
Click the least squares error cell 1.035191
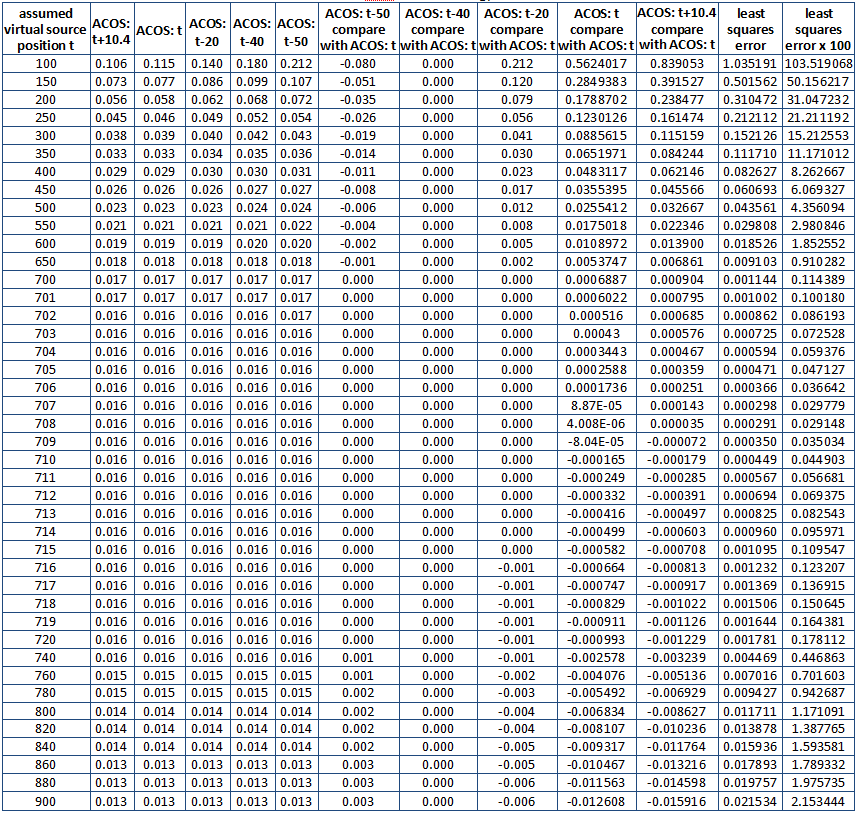pos(750,63)
